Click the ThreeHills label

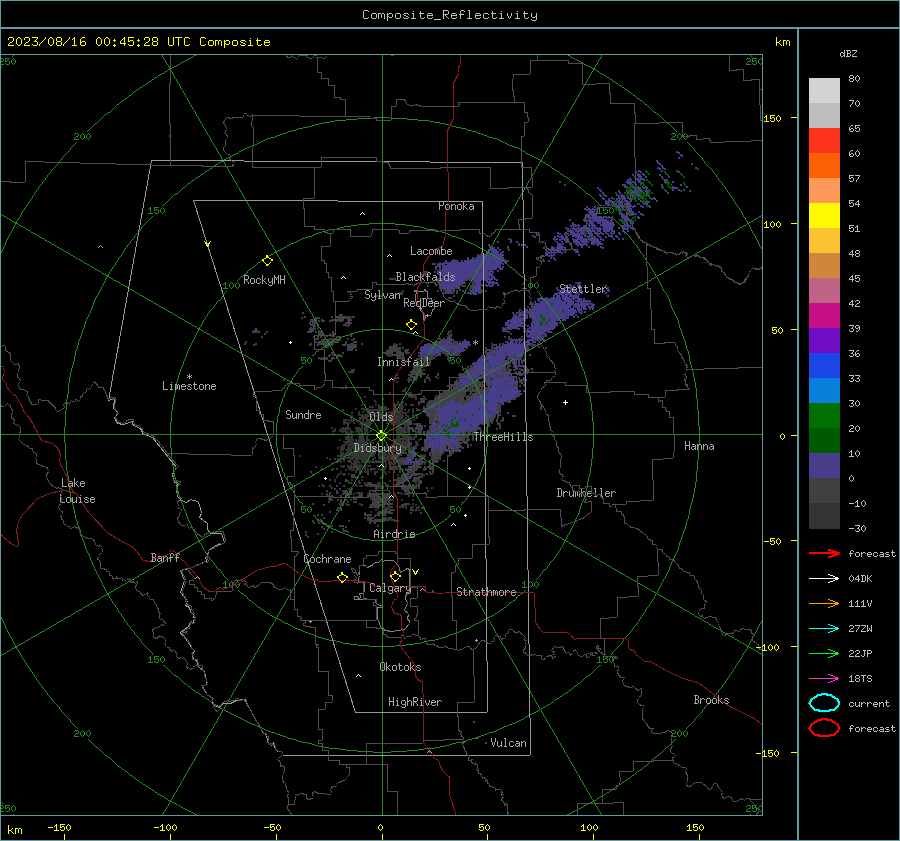coord(503,437)
